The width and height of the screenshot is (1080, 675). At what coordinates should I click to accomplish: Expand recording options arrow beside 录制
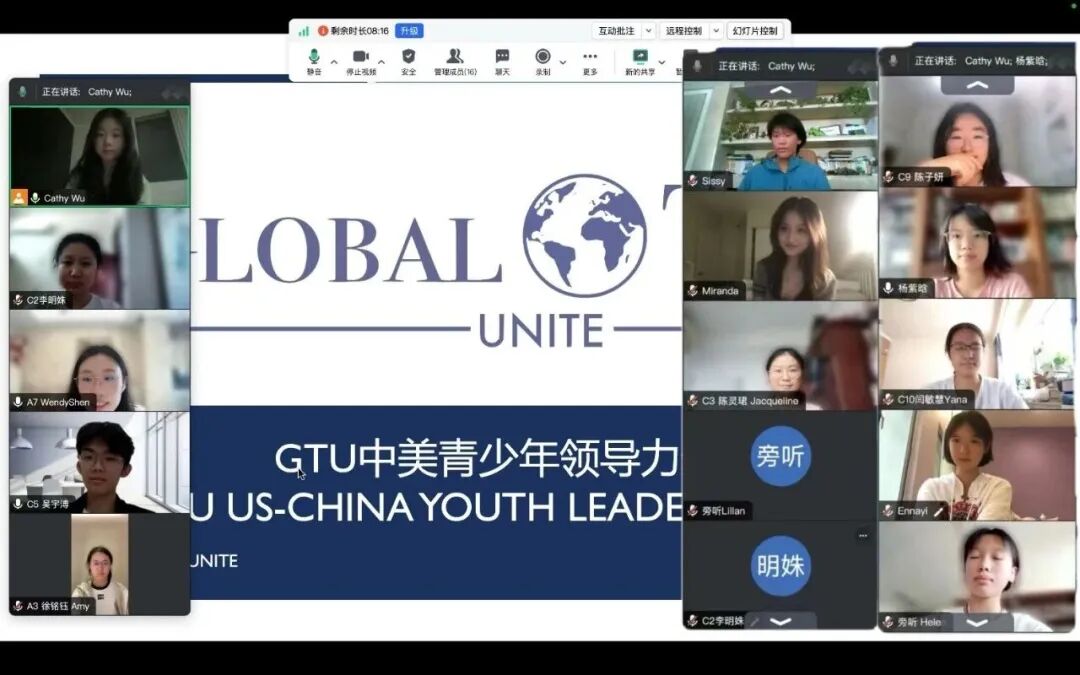point(563,62)
